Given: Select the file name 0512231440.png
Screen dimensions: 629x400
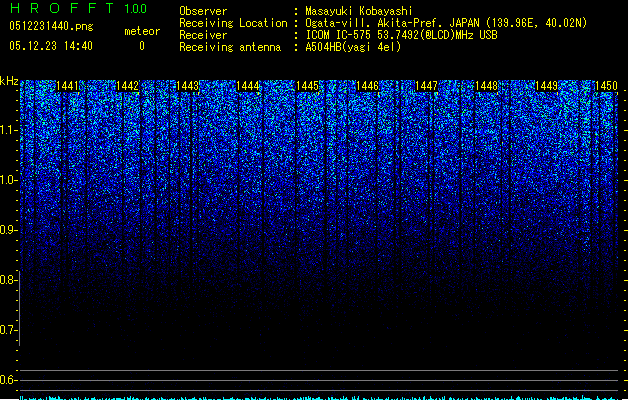Looking at the screenshot, I should point(51,26).
